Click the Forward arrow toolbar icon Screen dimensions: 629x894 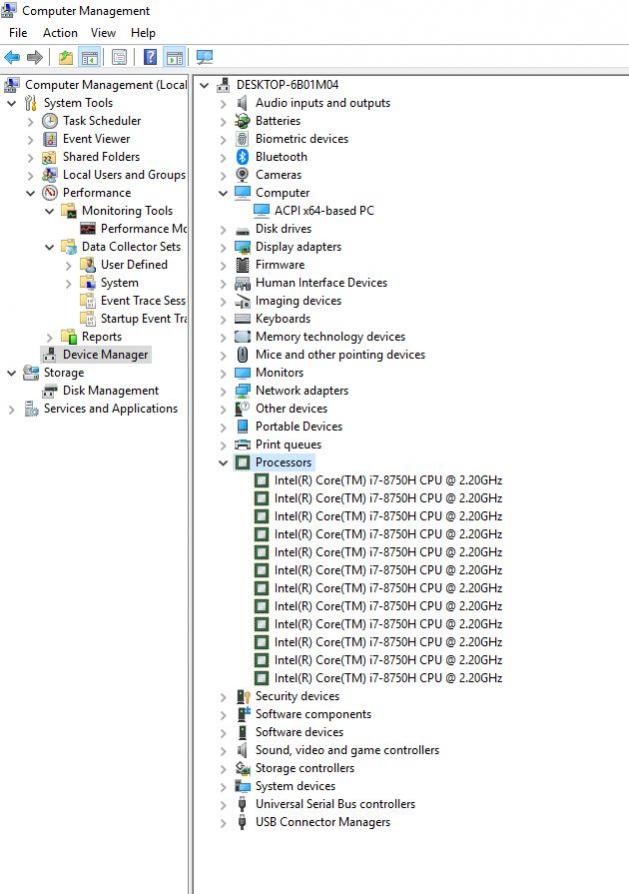pyautogui.click(x=35, y=57)
